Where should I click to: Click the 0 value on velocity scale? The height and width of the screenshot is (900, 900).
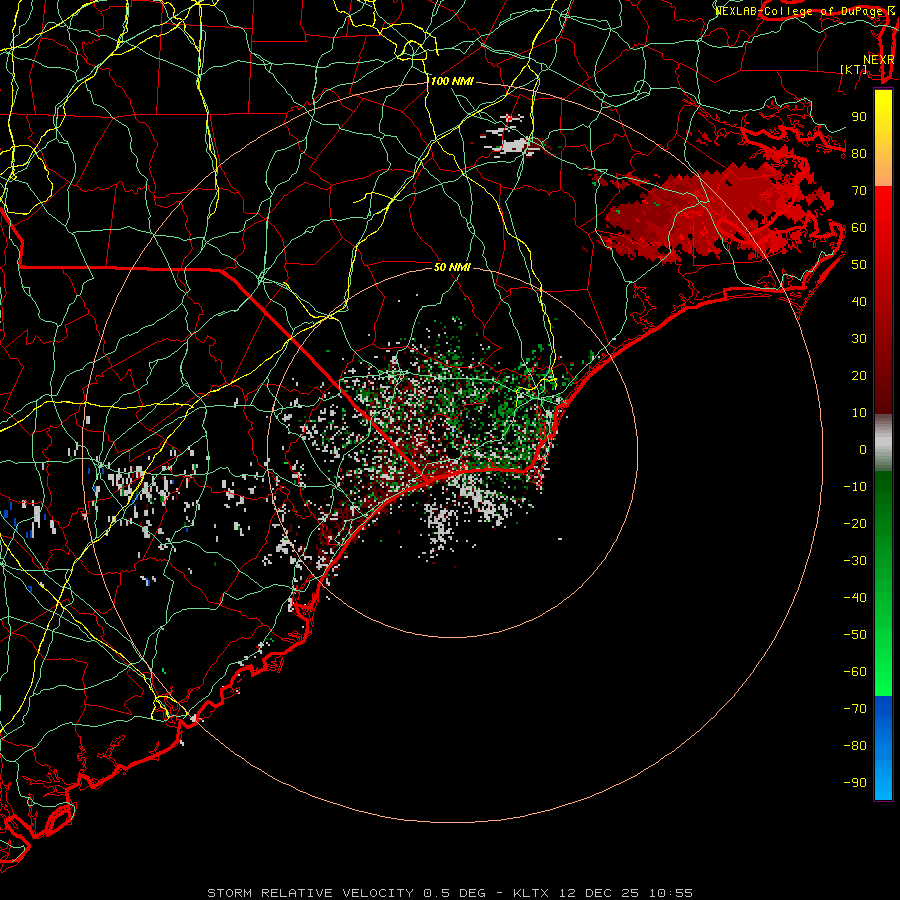[x=863, y=450]
